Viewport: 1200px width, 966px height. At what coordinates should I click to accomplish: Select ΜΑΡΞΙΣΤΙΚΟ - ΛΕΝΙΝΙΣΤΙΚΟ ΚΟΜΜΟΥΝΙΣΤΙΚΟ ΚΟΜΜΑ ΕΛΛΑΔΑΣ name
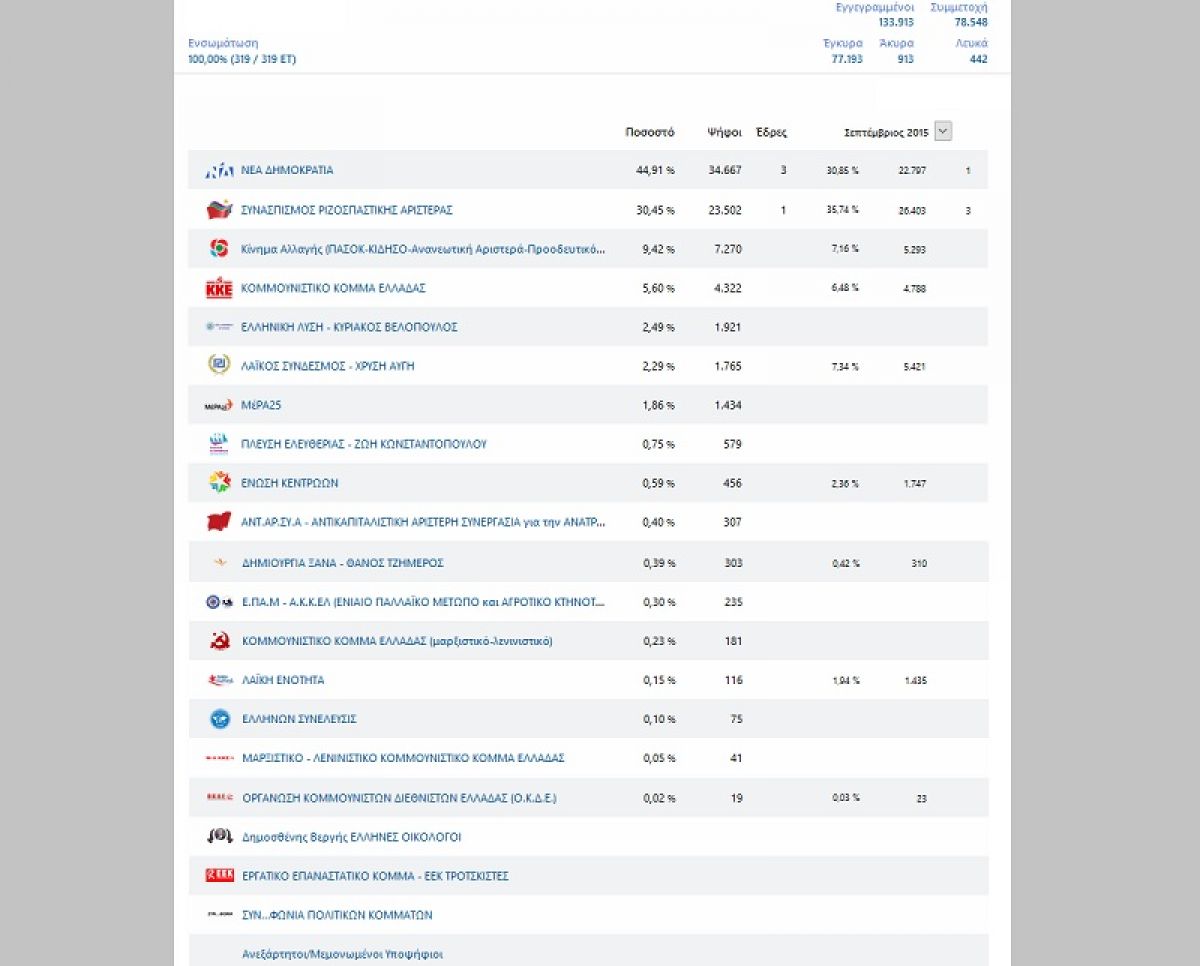click(403, 758)
